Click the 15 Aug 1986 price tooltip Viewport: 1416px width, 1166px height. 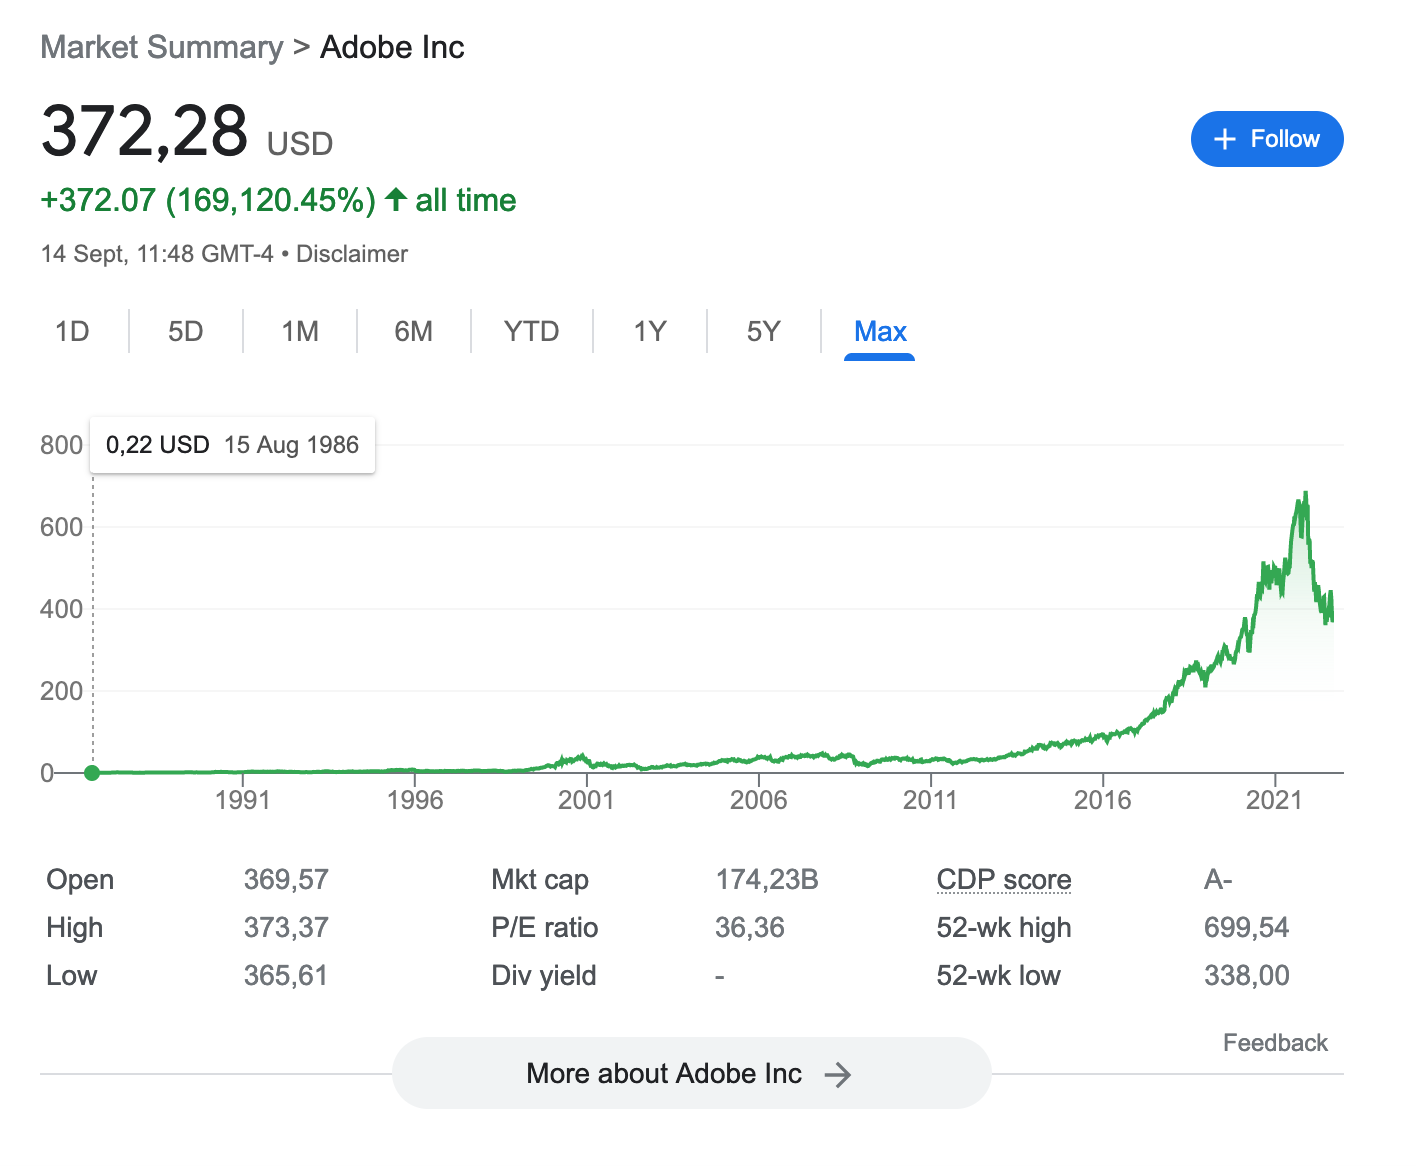point(232,444)
